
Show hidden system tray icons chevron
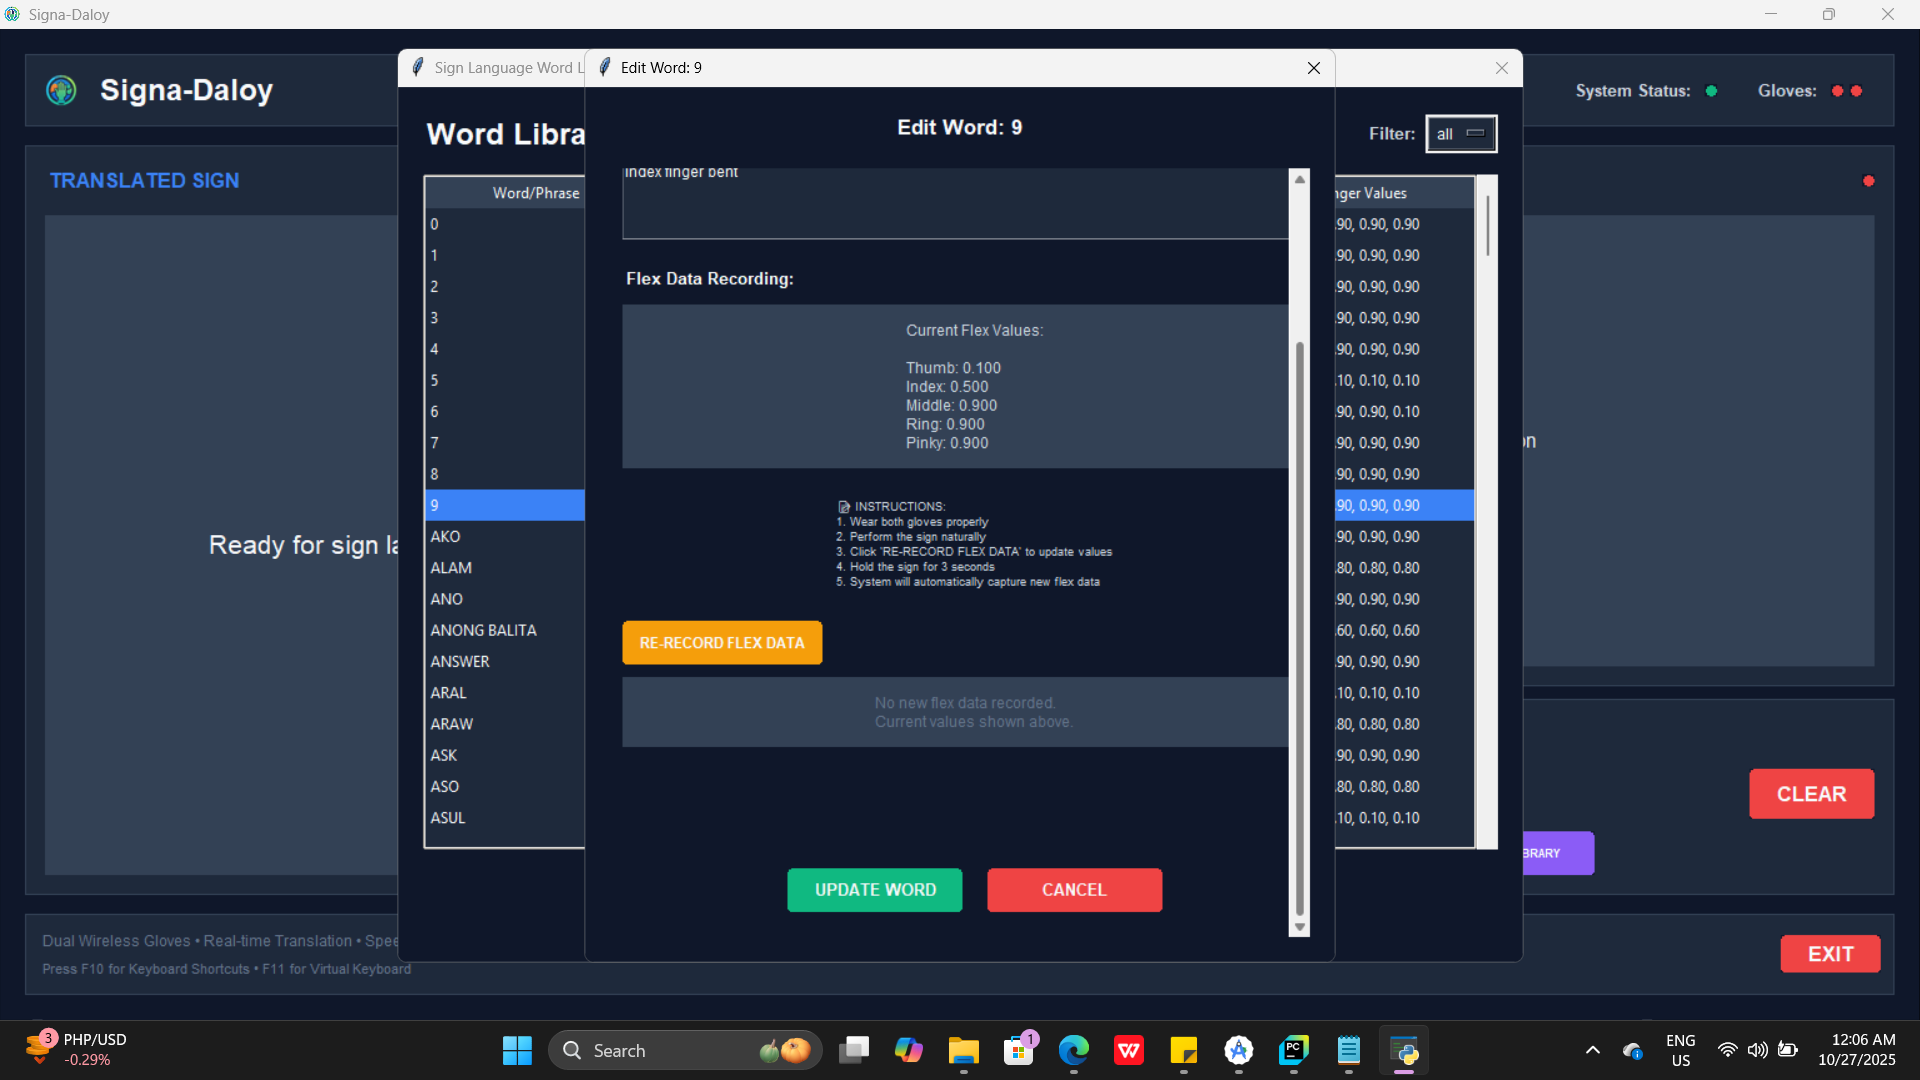tap(1592, 1051)
